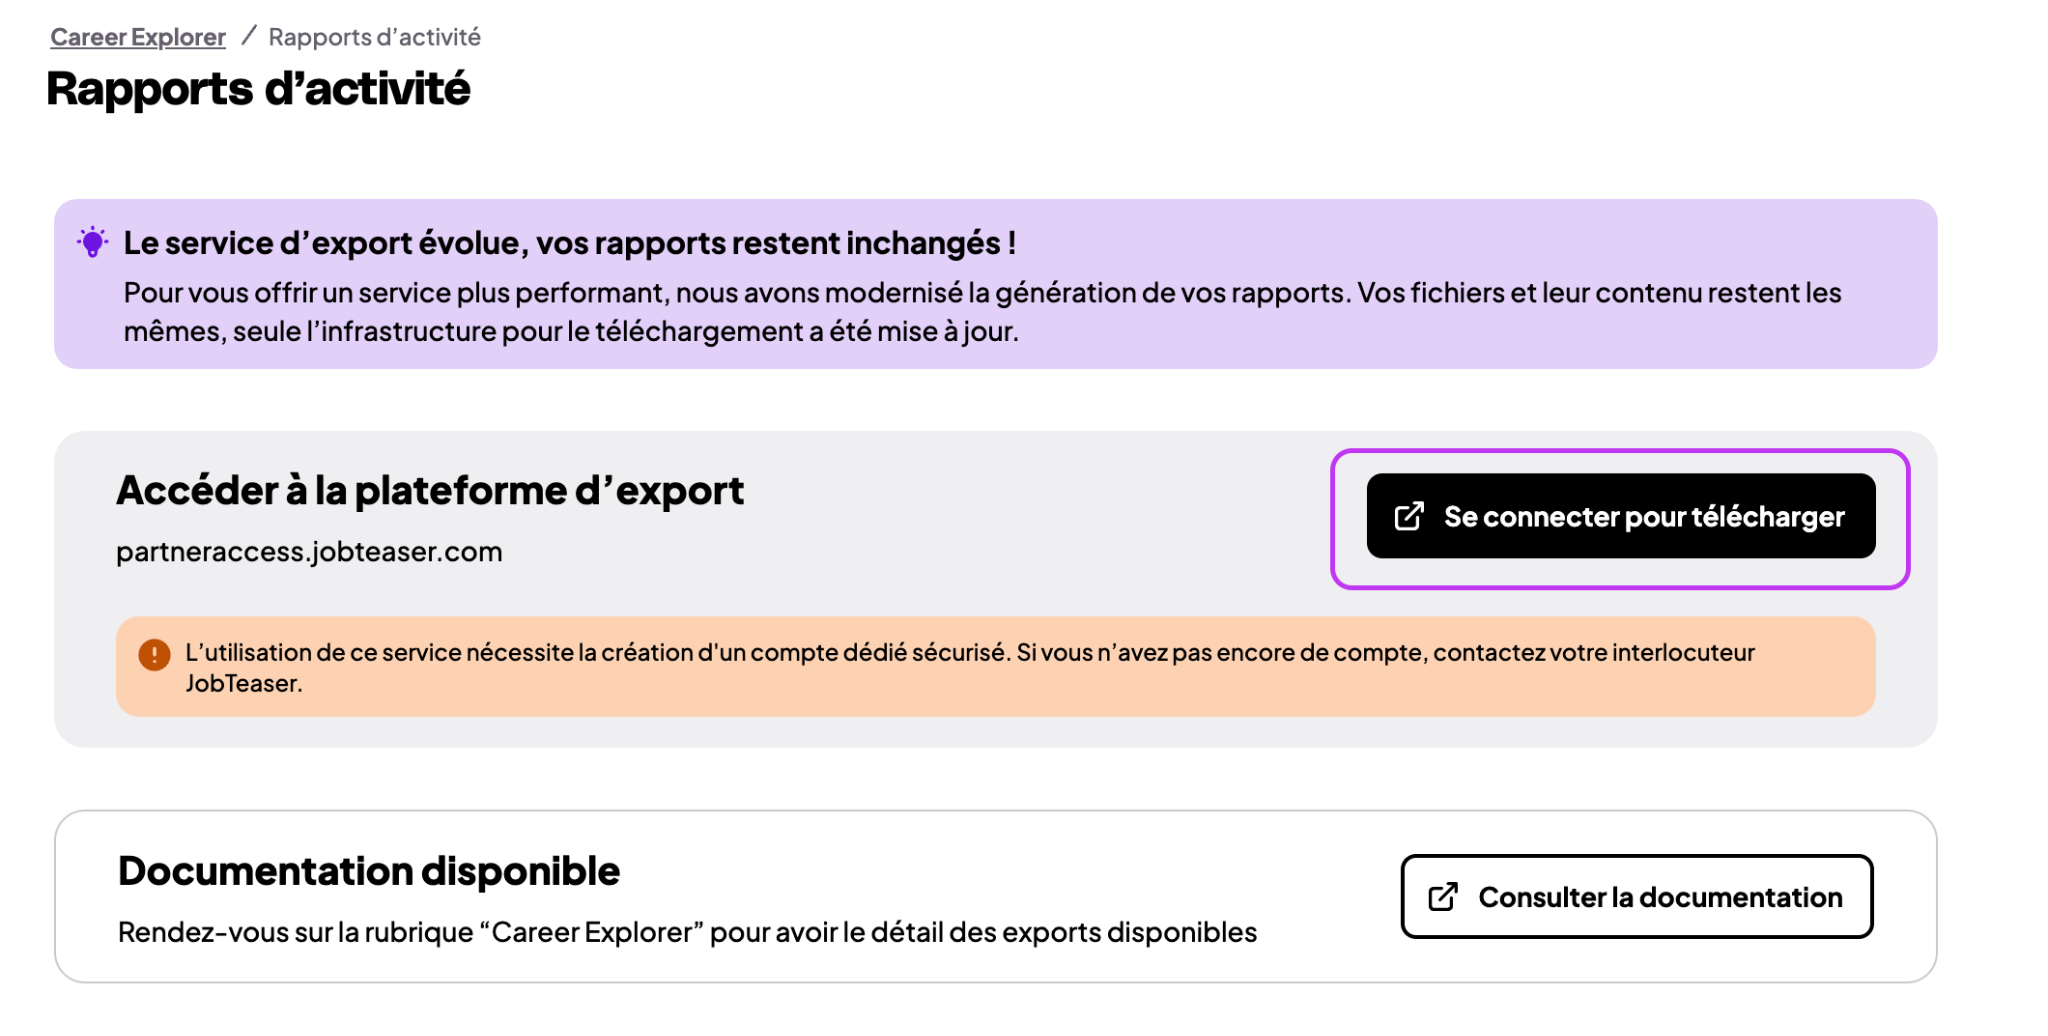Click the export service evolution banner title
The height and width of the screenshot is (1036, 2048).
tap(570, 243)
